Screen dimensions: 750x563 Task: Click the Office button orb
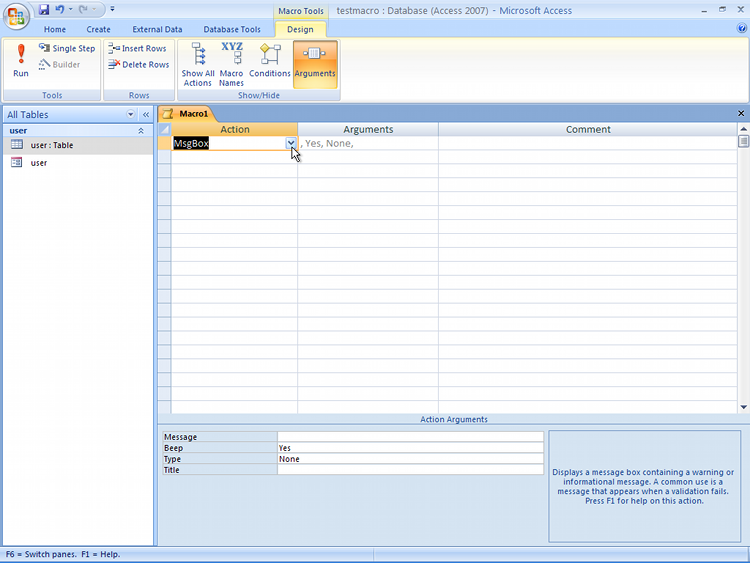click(16, 16)
